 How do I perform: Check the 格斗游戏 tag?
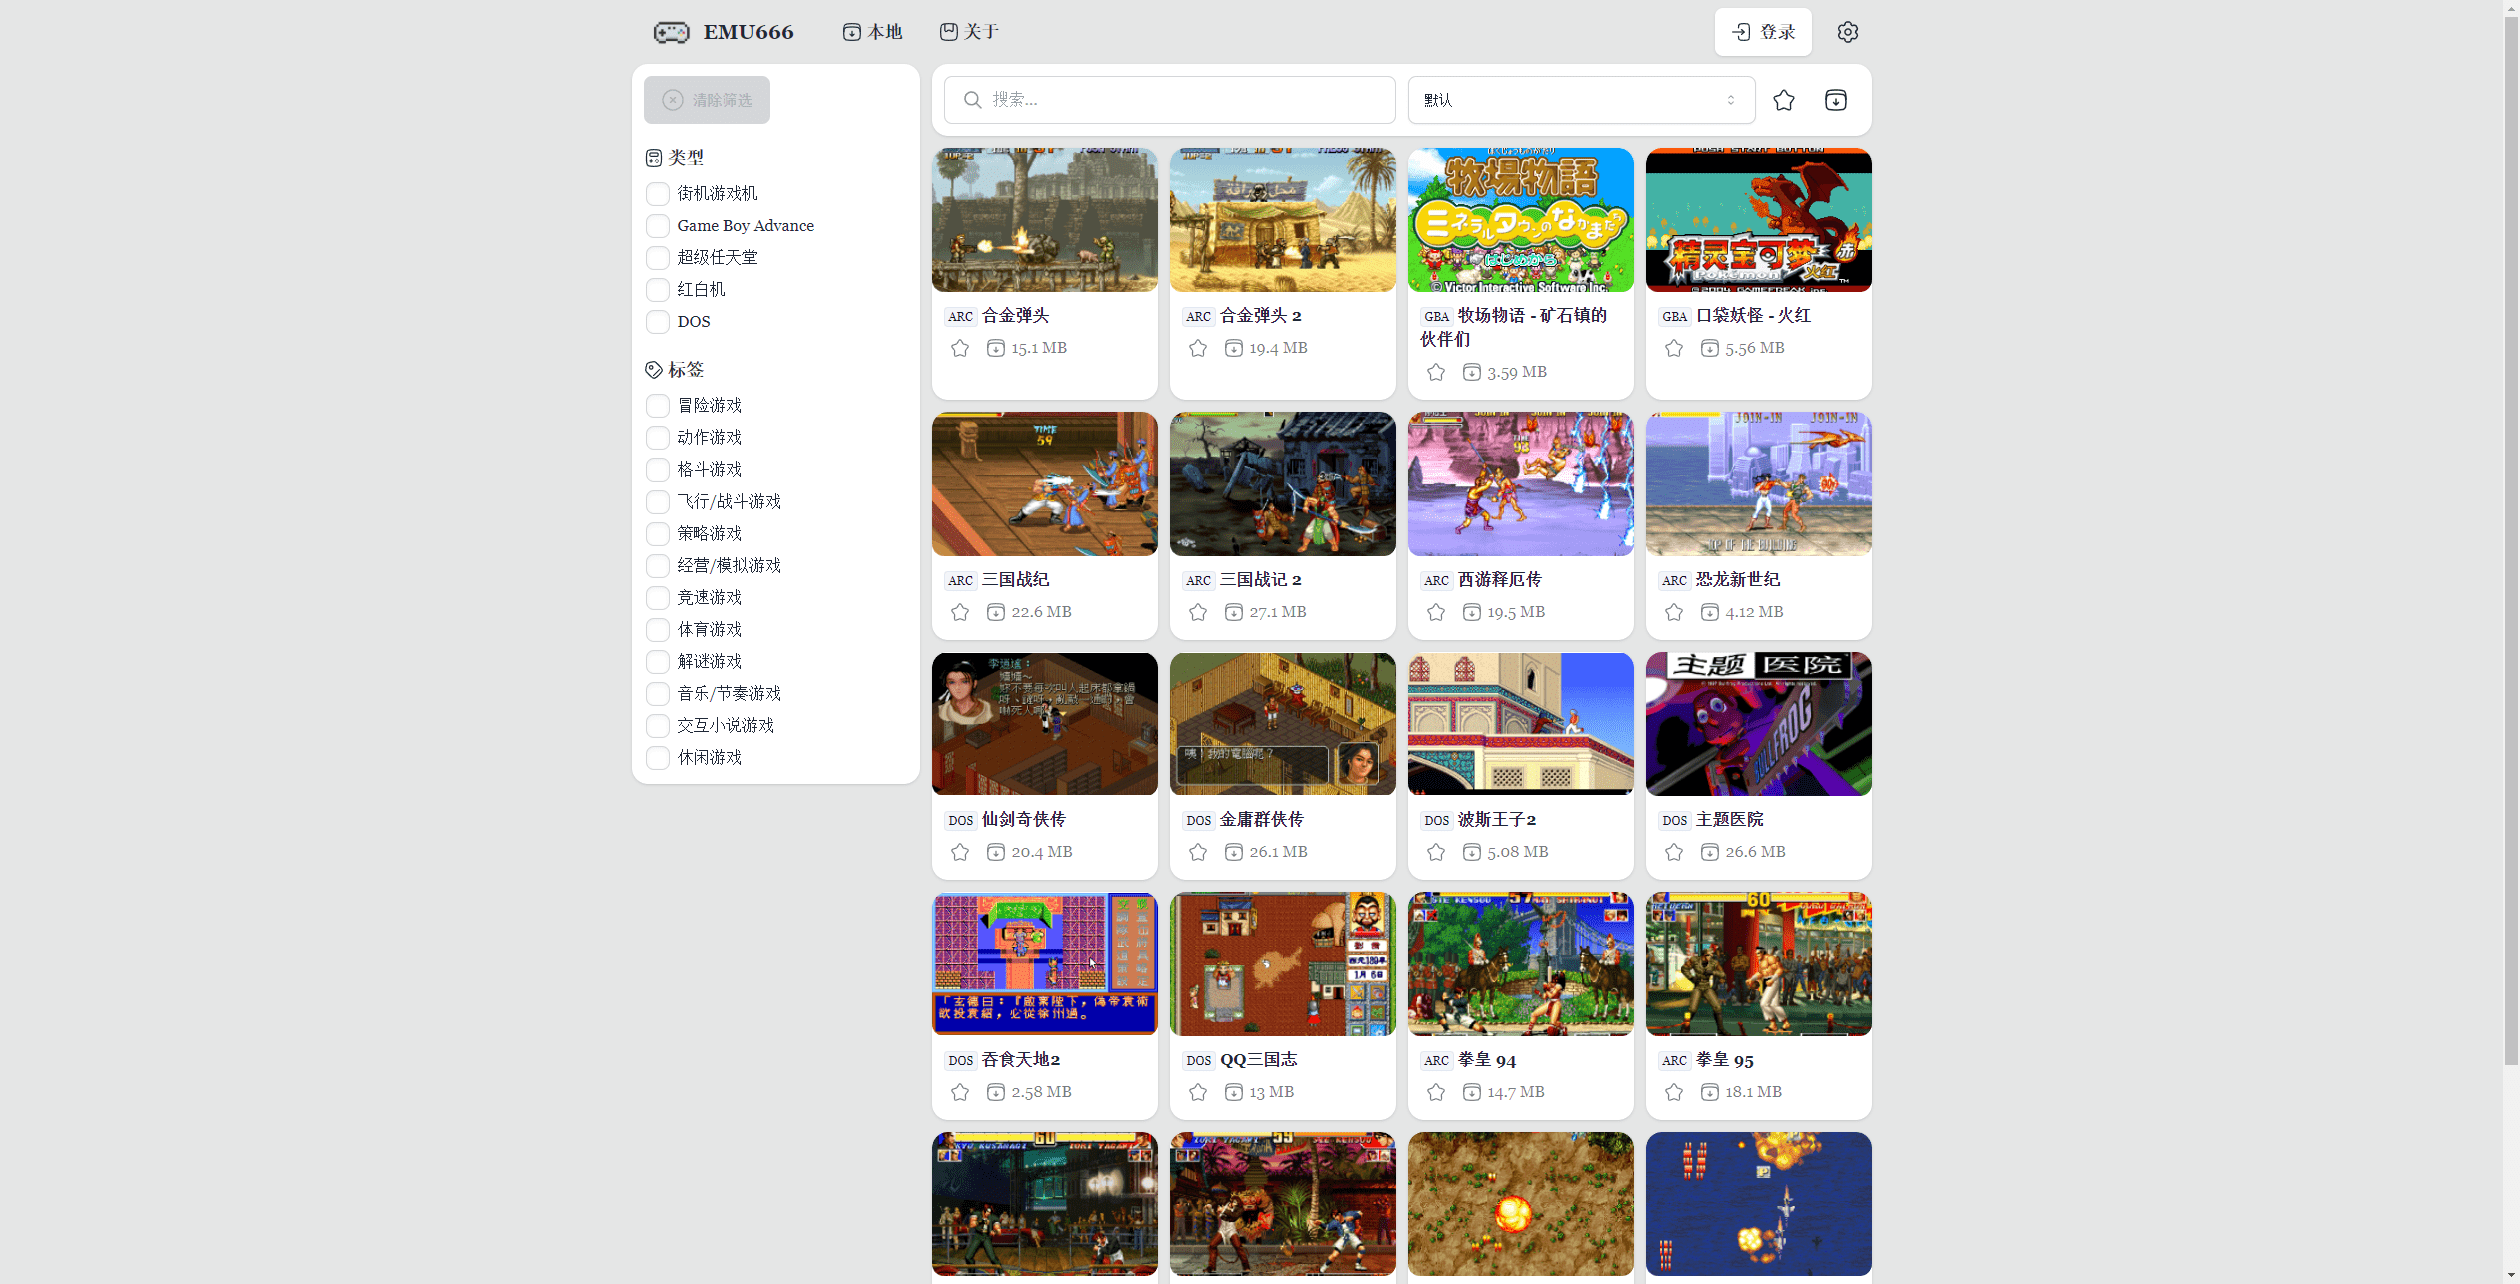point(658,469)
